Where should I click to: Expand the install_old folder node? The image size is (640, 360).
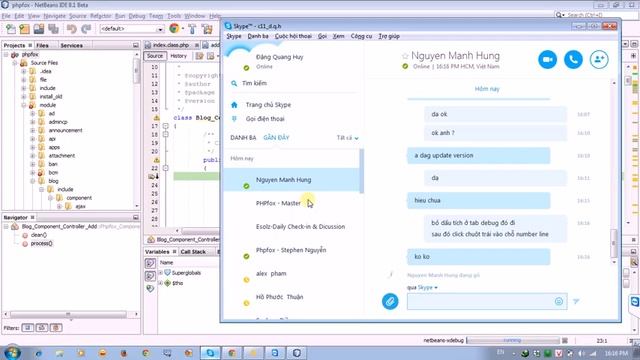click(24, 97)
